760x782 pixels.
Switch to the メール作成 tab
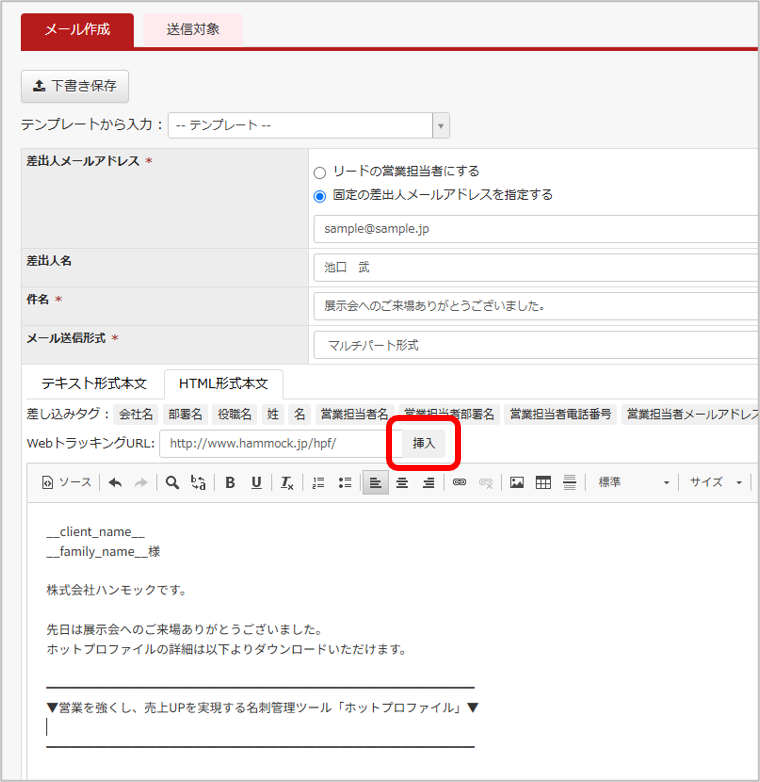77,30
